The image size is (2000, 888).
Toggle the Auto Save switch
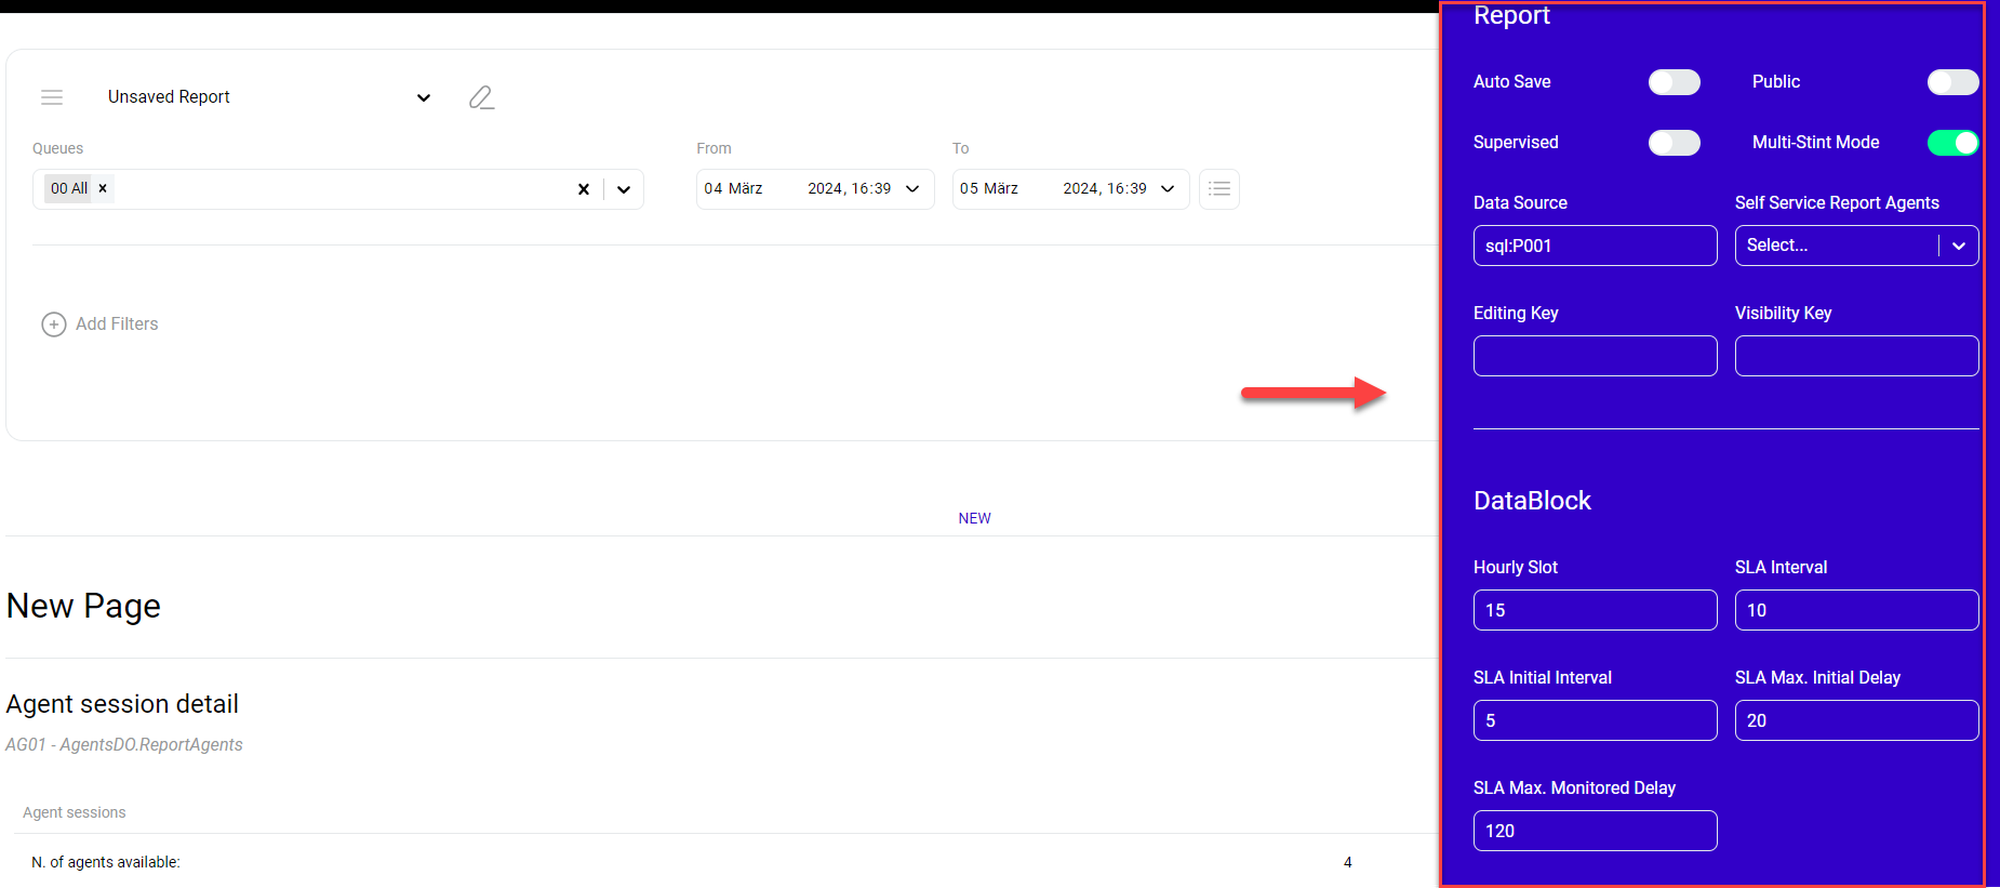[1674, 82]
